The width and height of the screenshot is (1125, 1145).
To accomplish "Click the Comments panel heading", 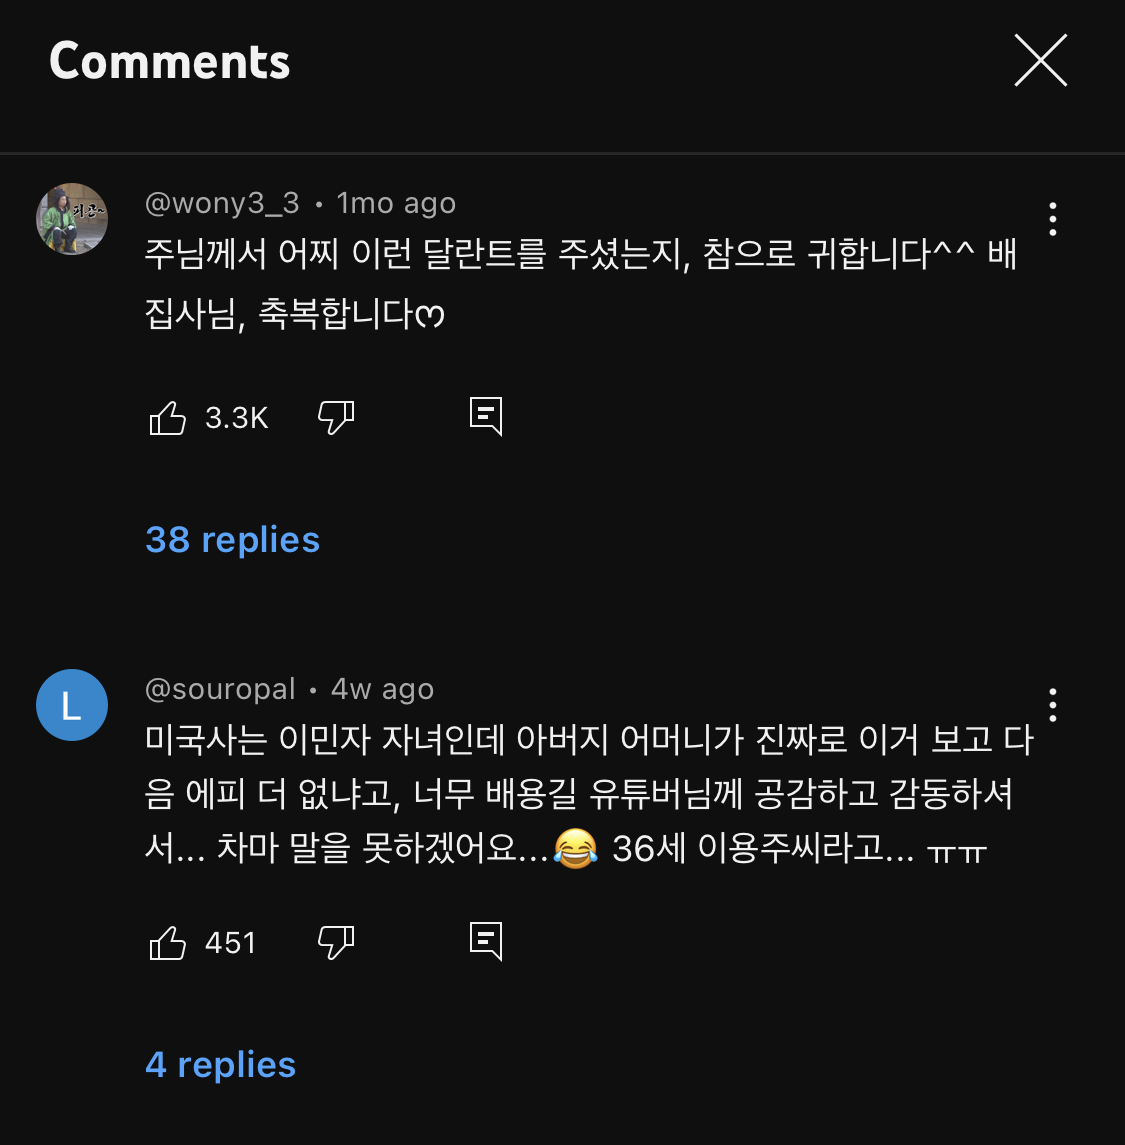I will [169, 61].
